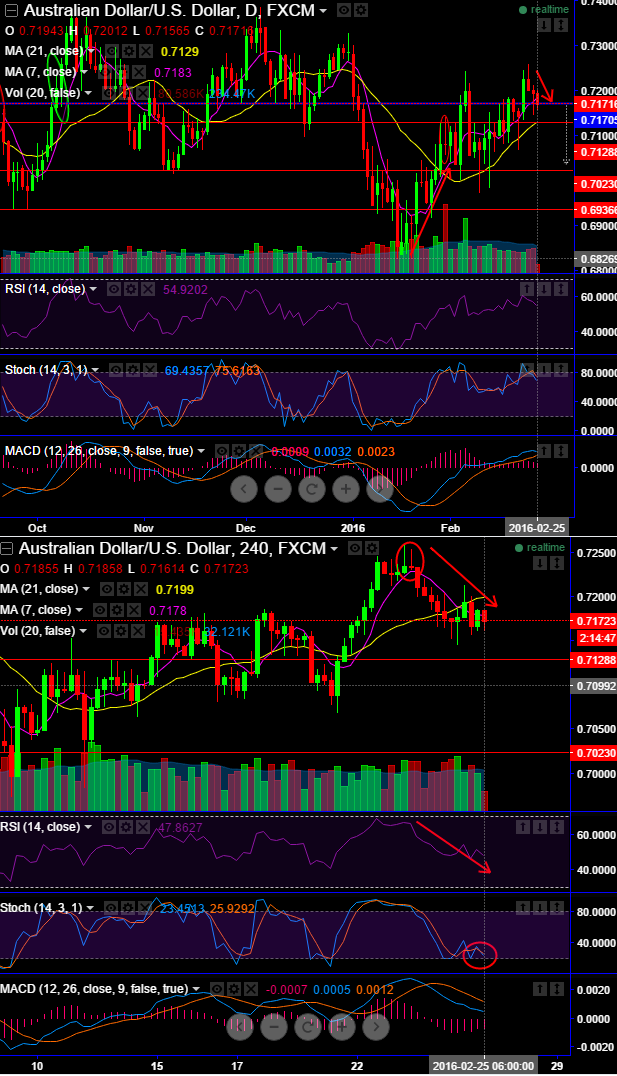Expand MACD dropdown arrow in daily chart

click(201, 451)
